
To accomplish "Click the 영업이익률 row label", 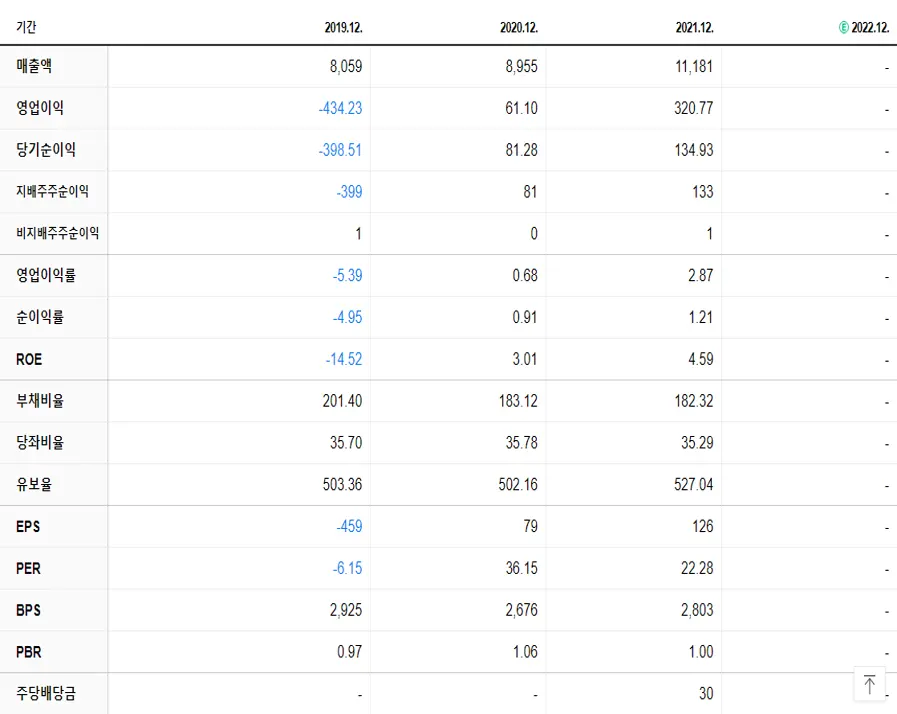I will 46,275.
